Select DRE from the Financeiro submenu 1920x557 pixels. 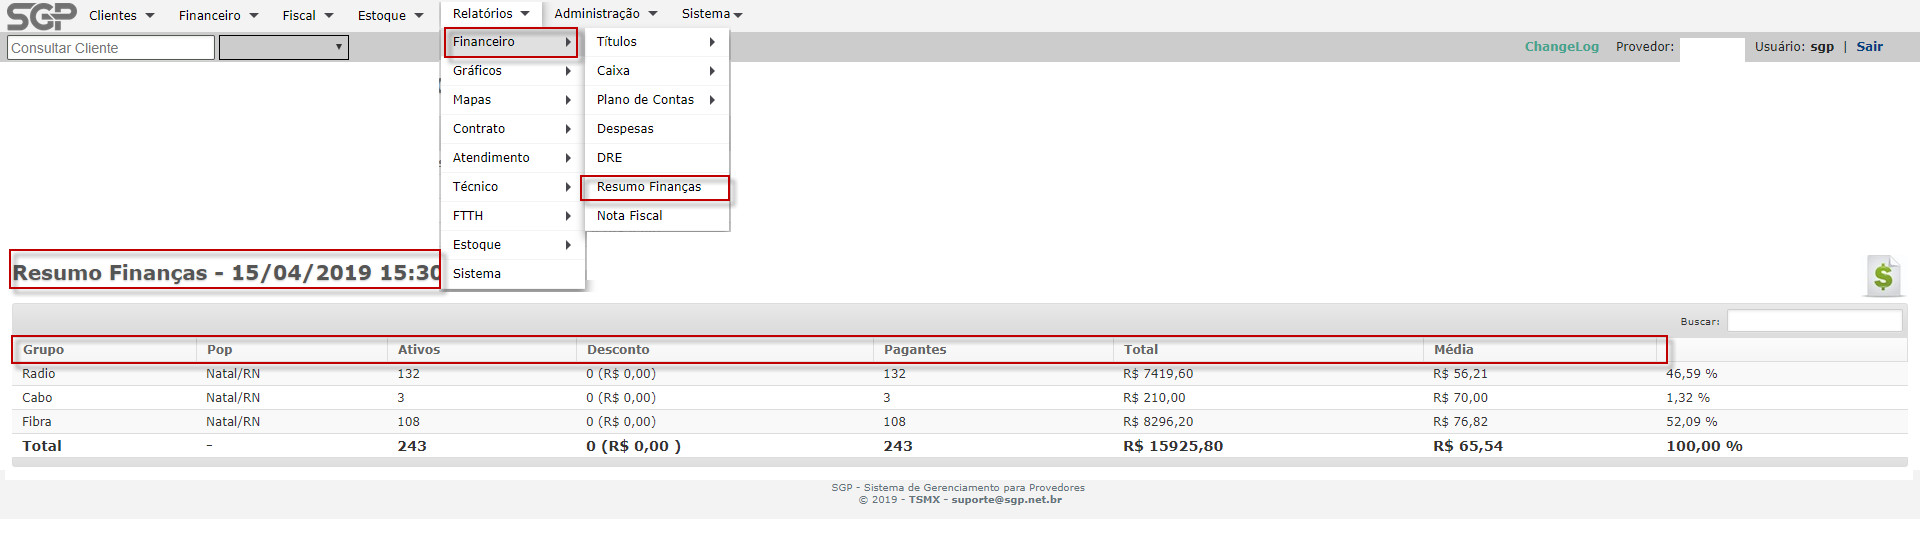click(x=610, y=158)
